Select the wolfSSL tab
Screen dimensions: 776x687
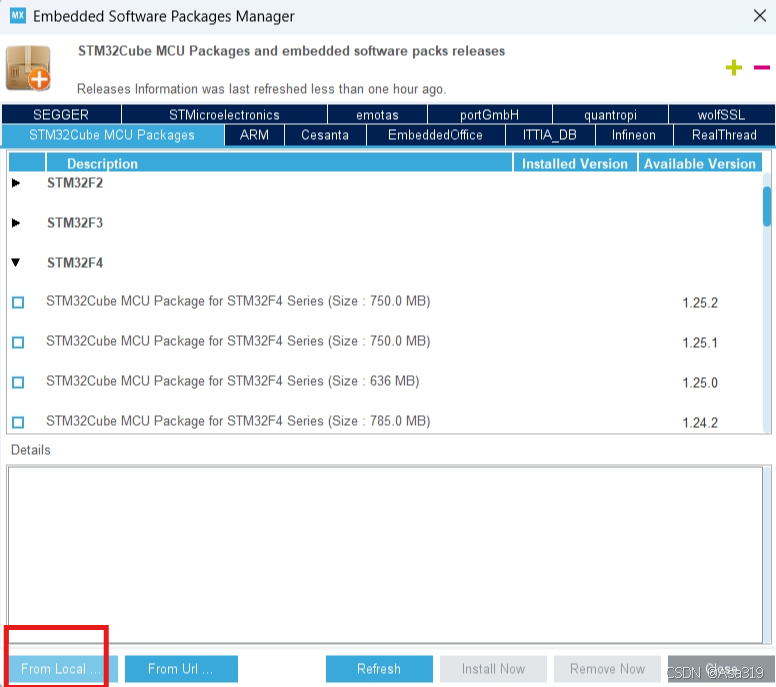coord(722,114)
